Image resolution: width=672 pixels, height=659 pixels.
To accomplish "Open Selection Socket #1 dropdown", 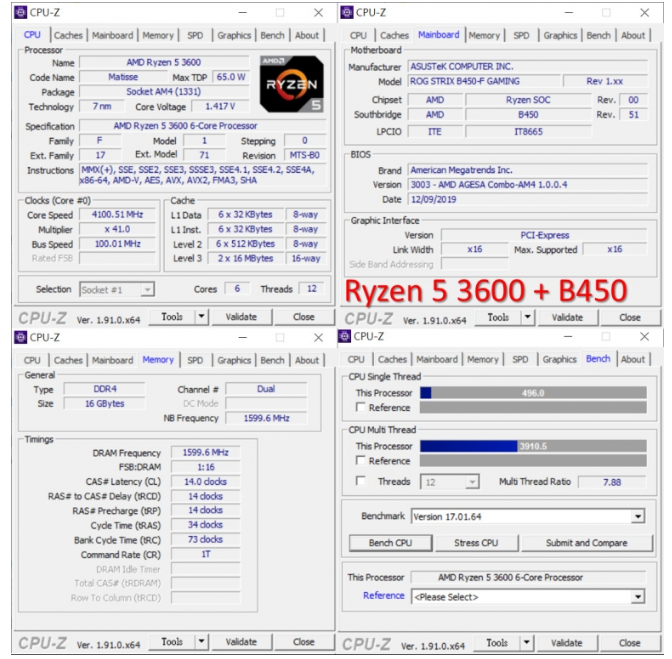I will pos(117,290).
